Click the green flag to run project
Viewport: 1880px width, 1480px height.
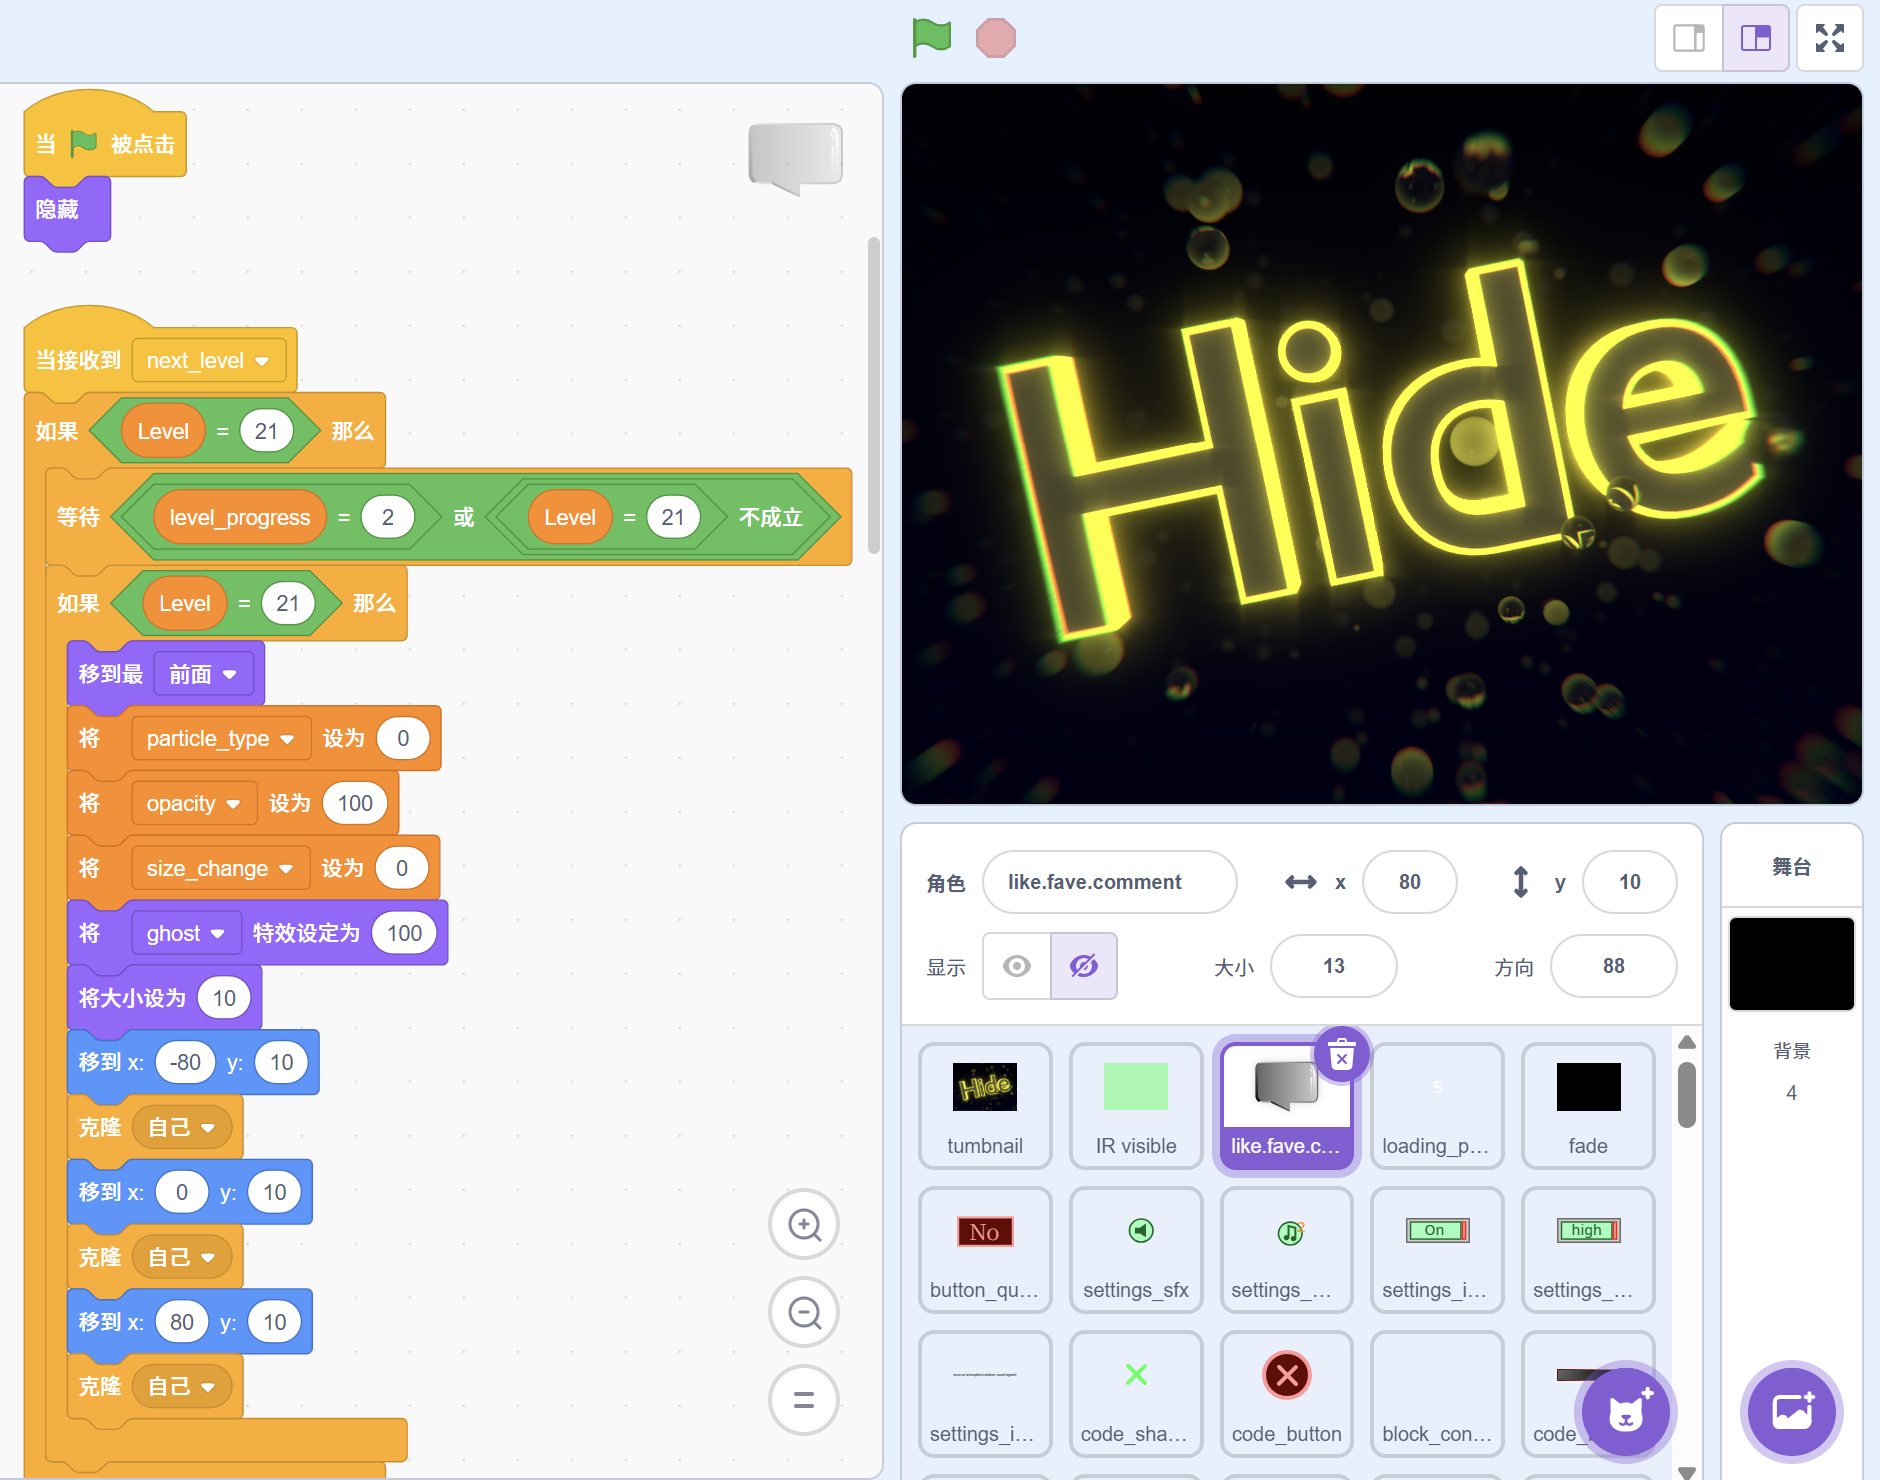tap(931, 38)
